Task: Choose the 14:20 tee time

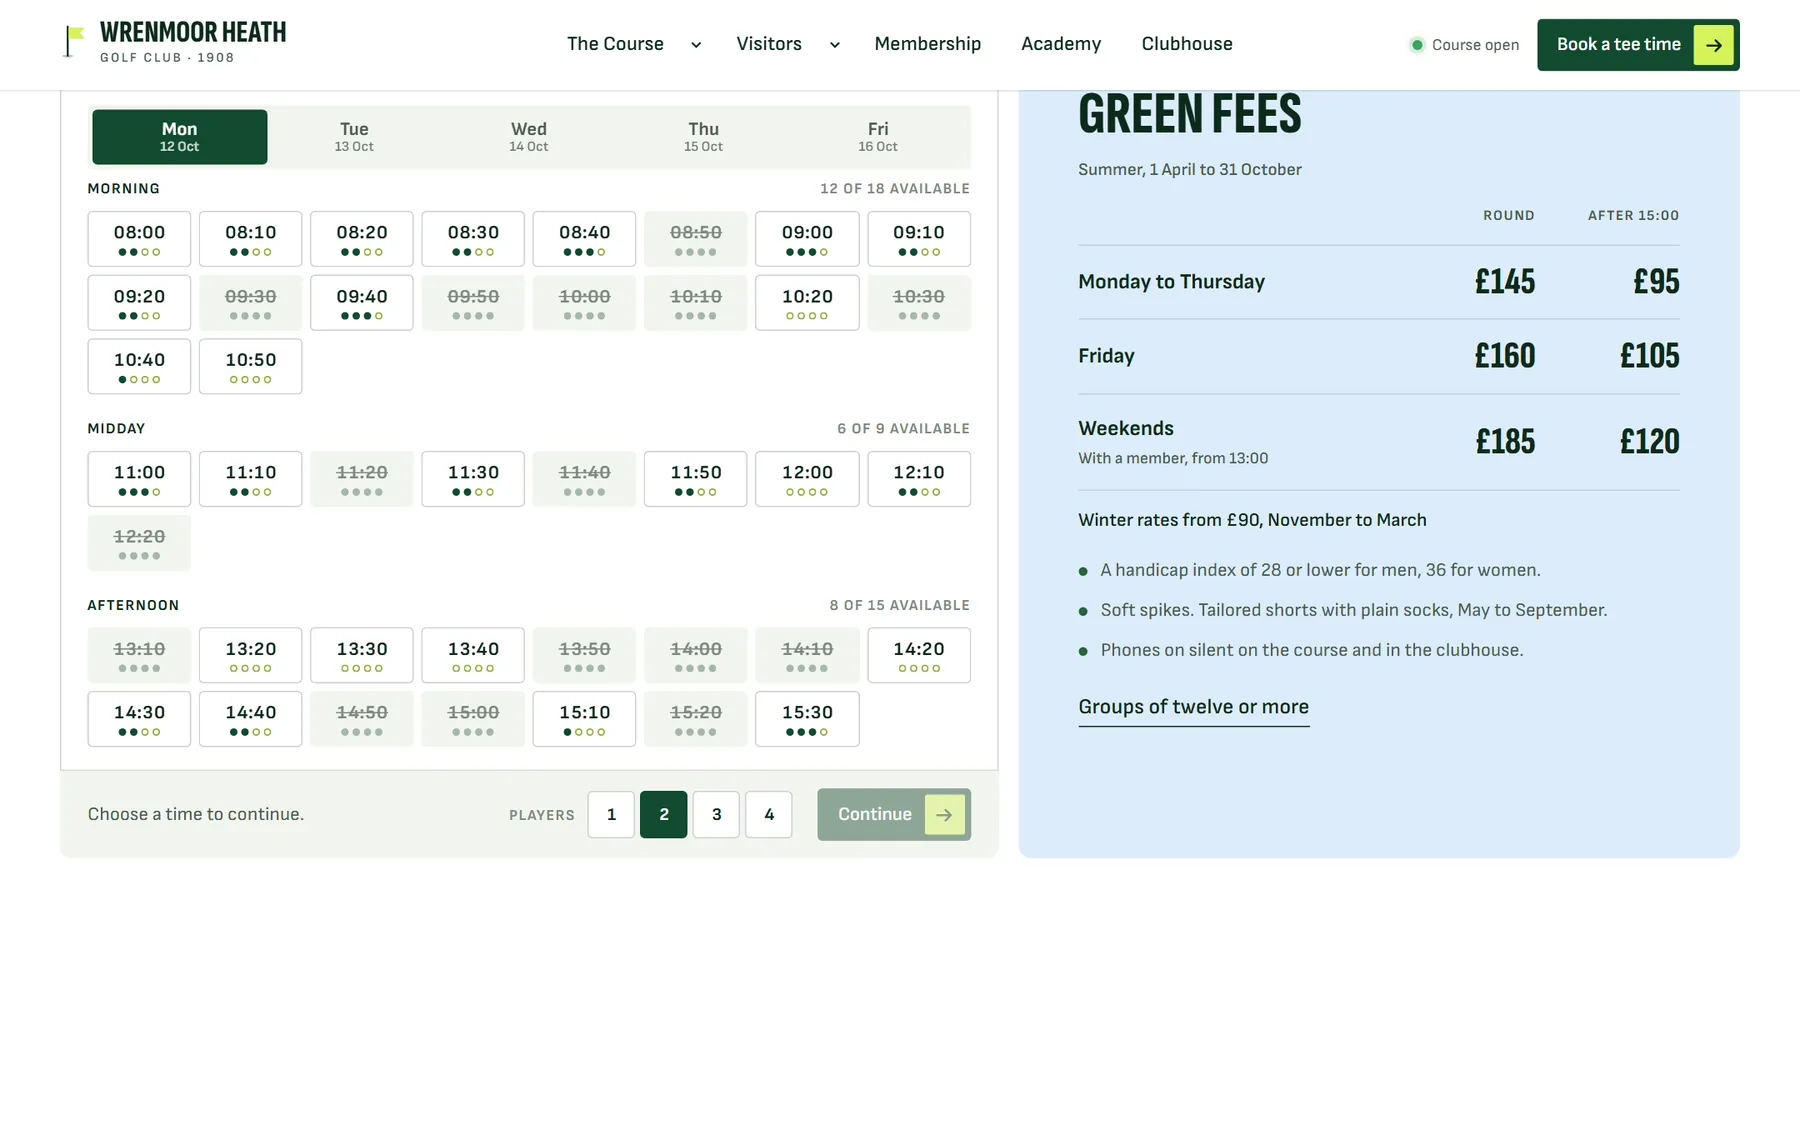Action: (919, 655)
